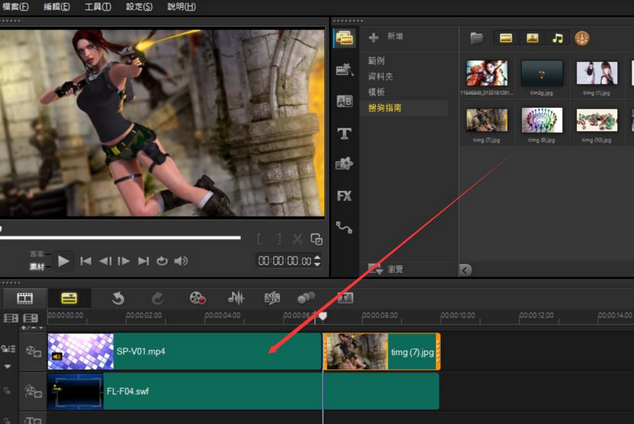Open the Transition (AB) library panel

[x=344, y=101]
